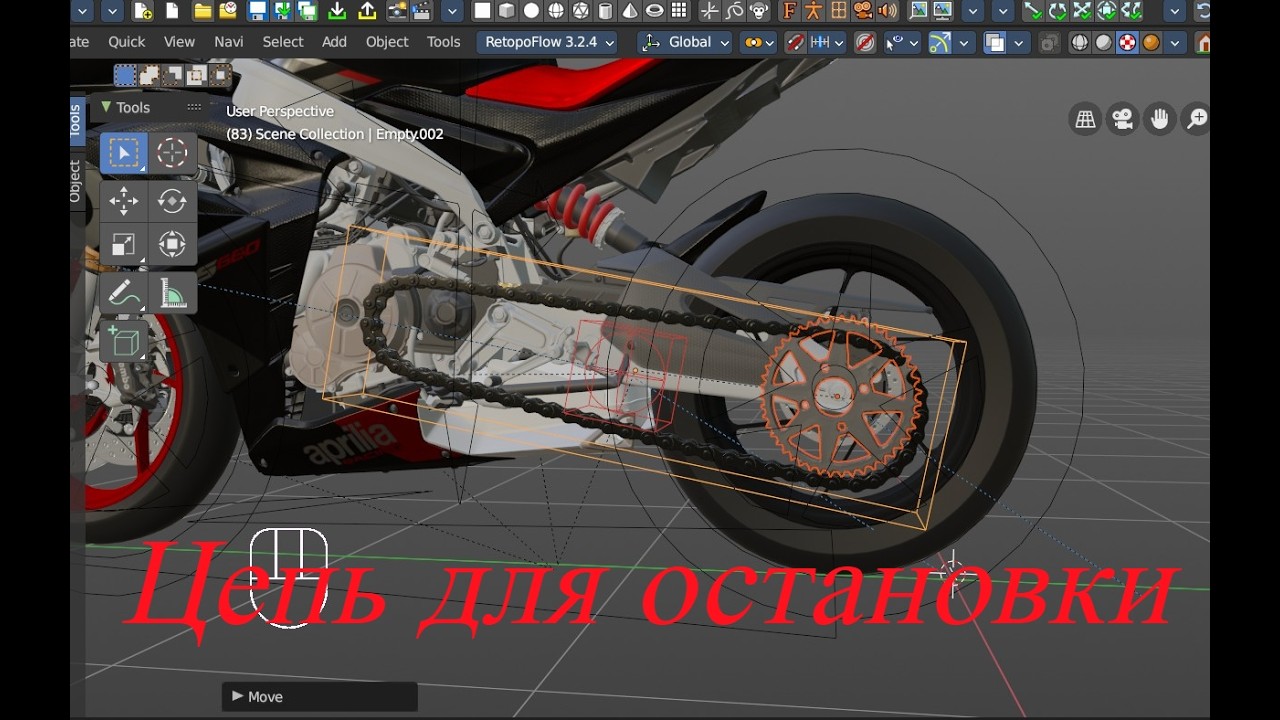Click the render image camera icon
This screenshot has width=1280, height=720.
click(397, 11)
